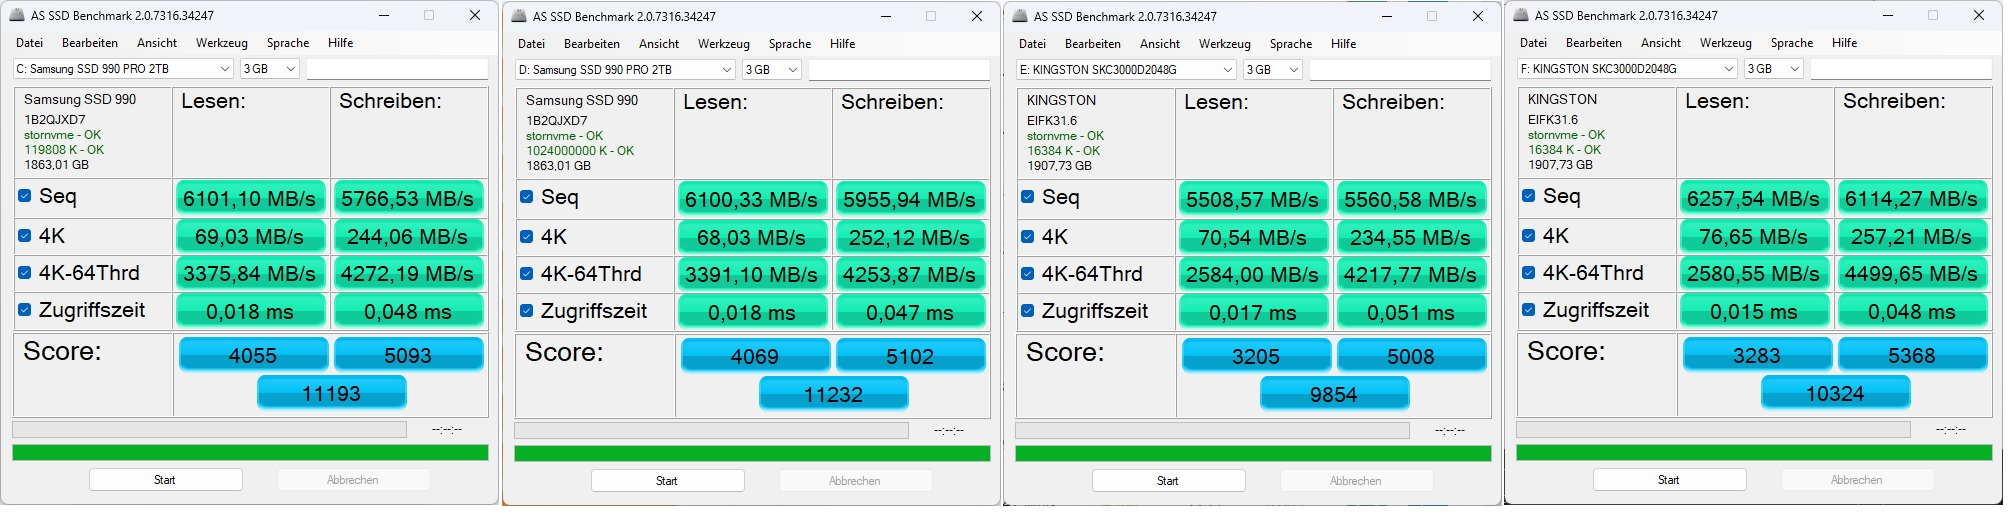2010x515 pixels.
Task: Click the read score 3205
Action: coord(1256,356)
